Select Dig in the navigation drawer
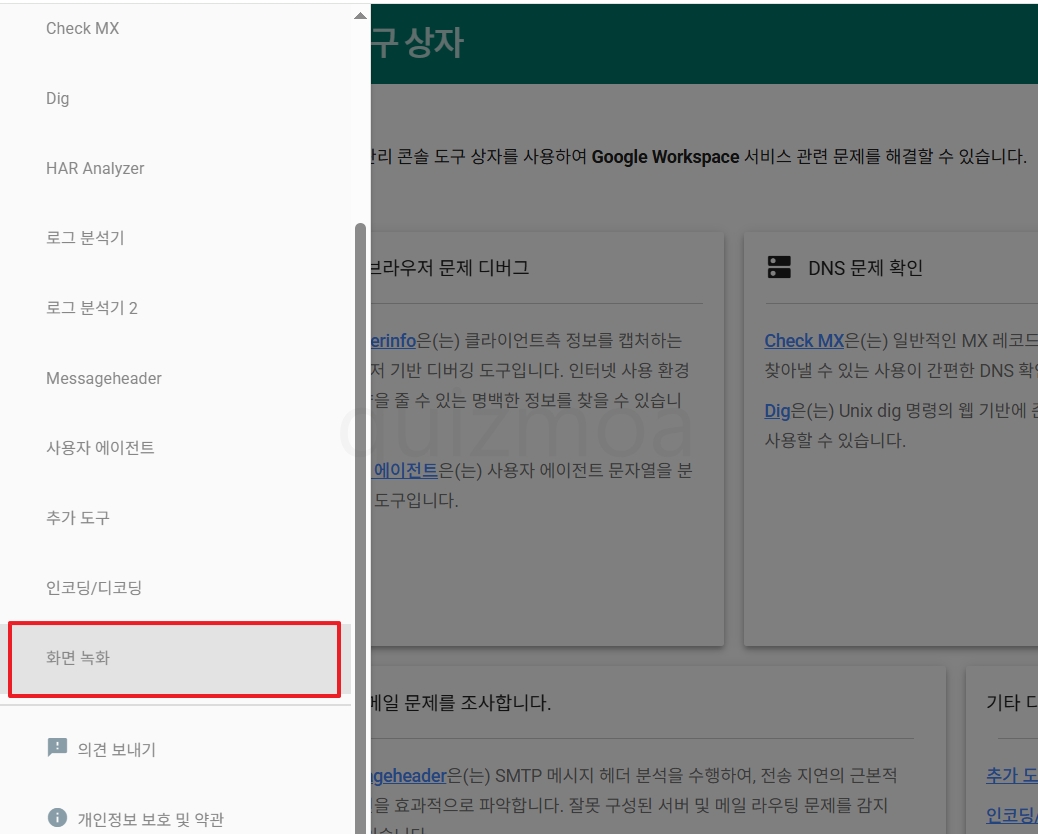 175,99
